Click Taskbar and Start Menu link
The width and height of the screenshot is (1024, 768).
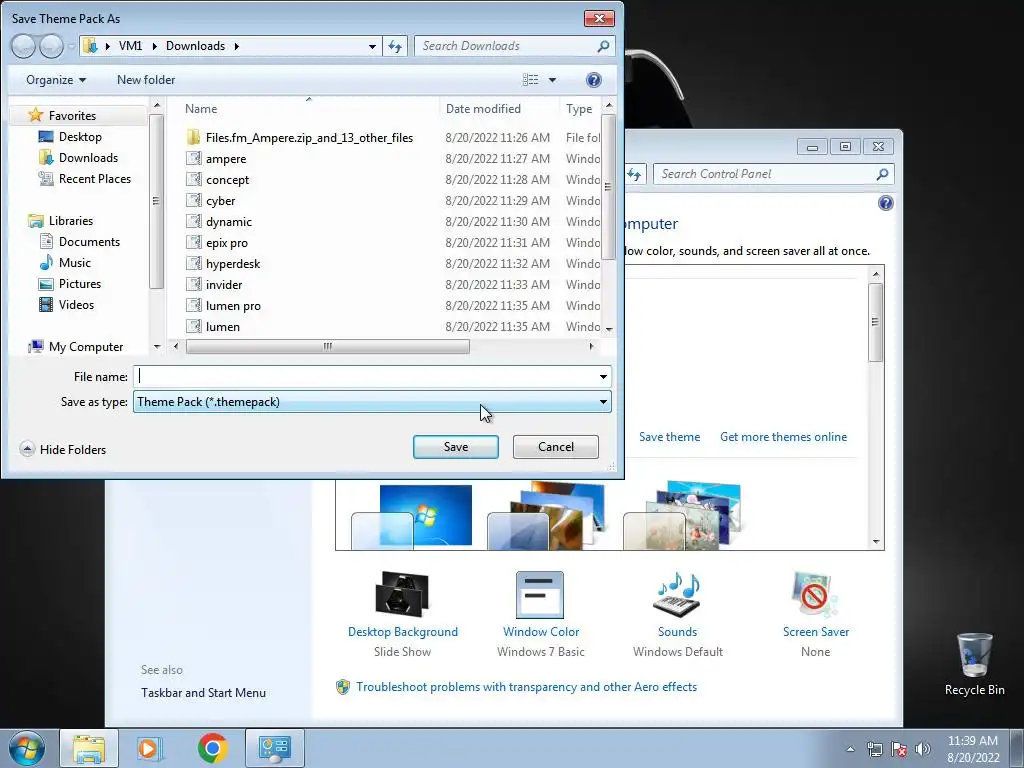[203, 693]
